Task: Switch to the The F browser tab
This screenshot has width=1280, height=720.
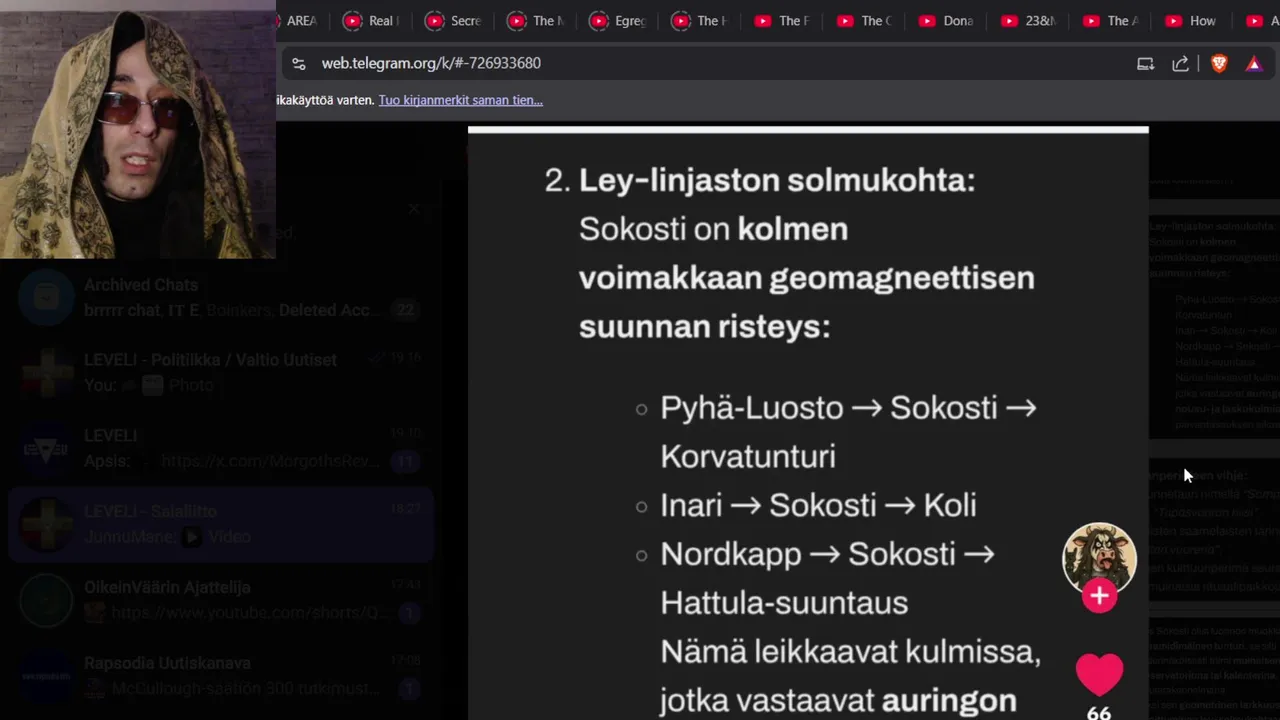Action: click(782, 20)
